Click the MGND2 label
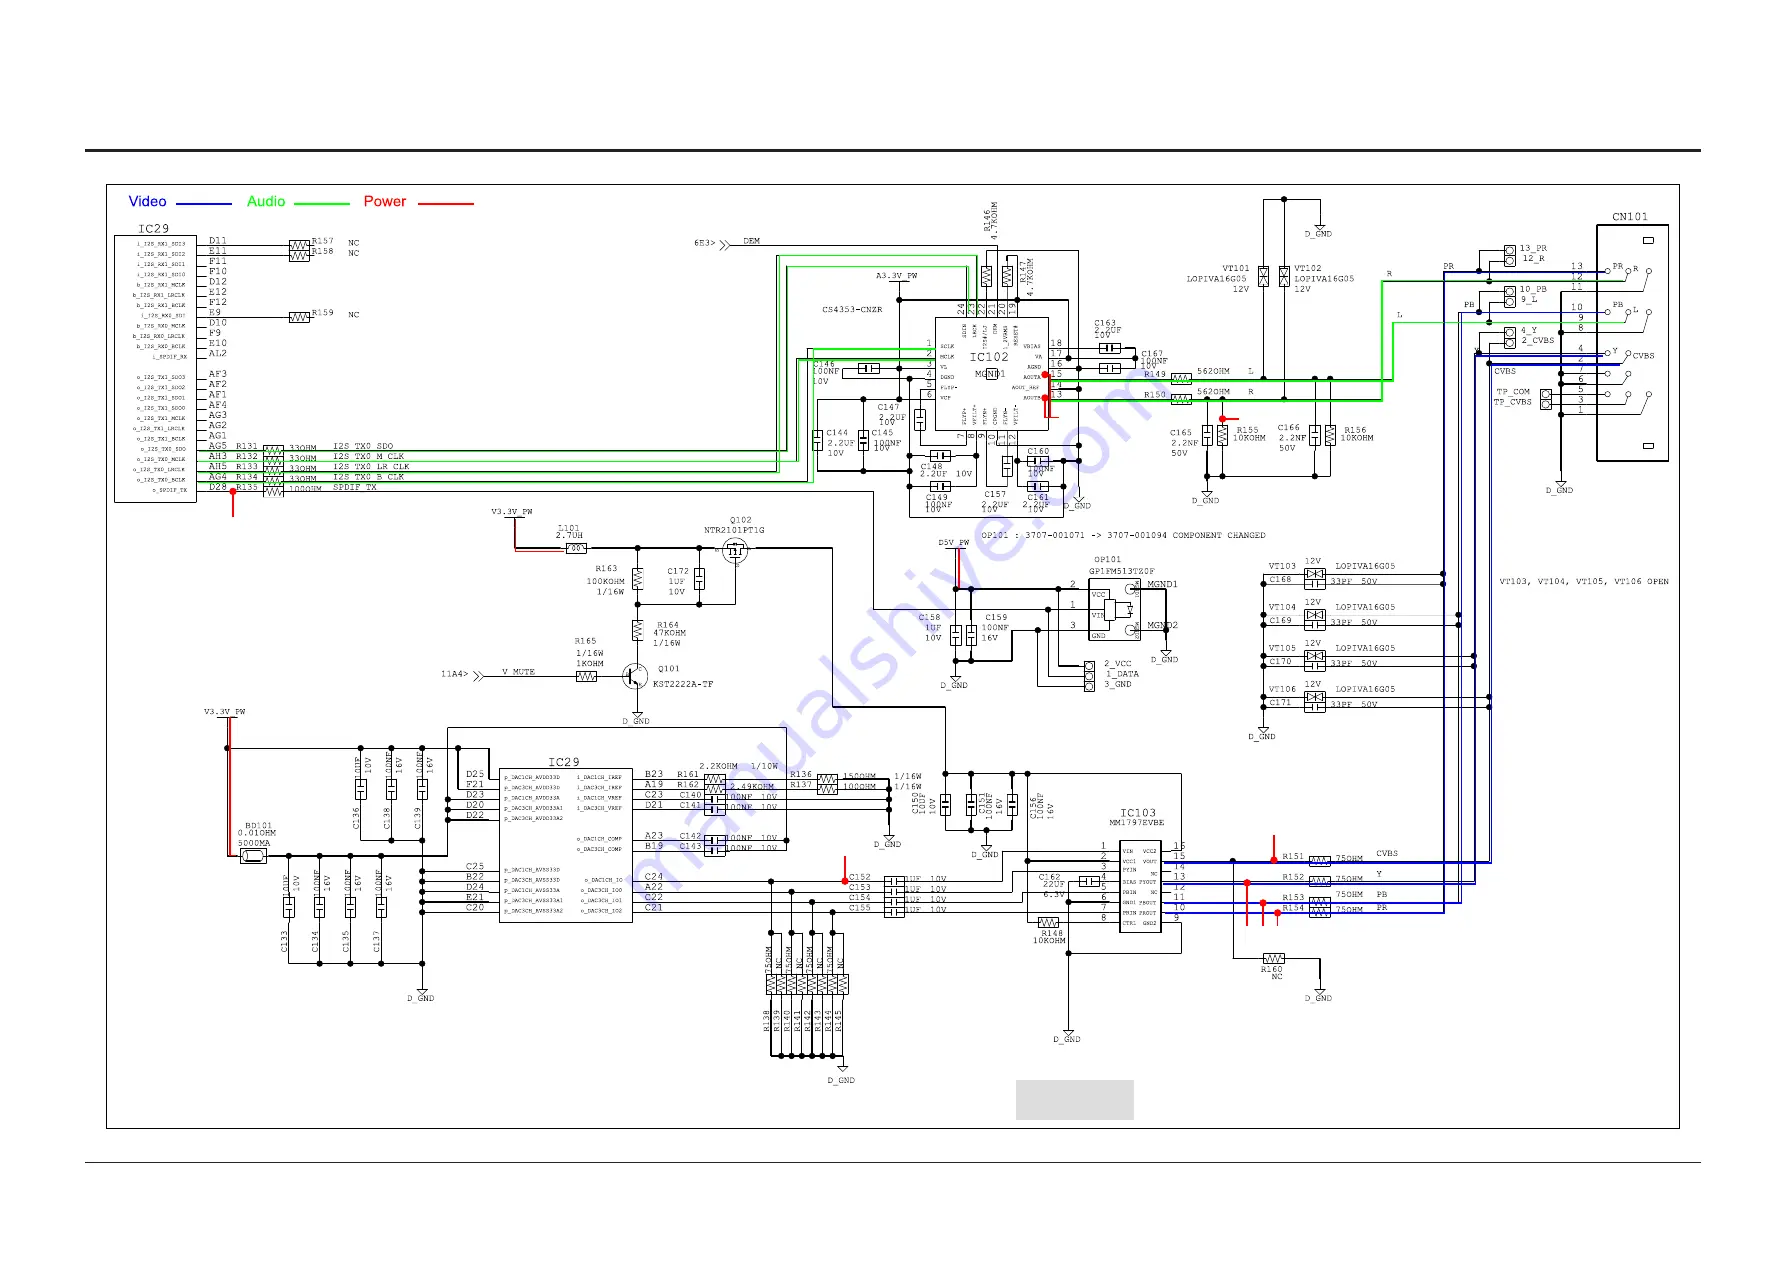 pos(1162,625)
